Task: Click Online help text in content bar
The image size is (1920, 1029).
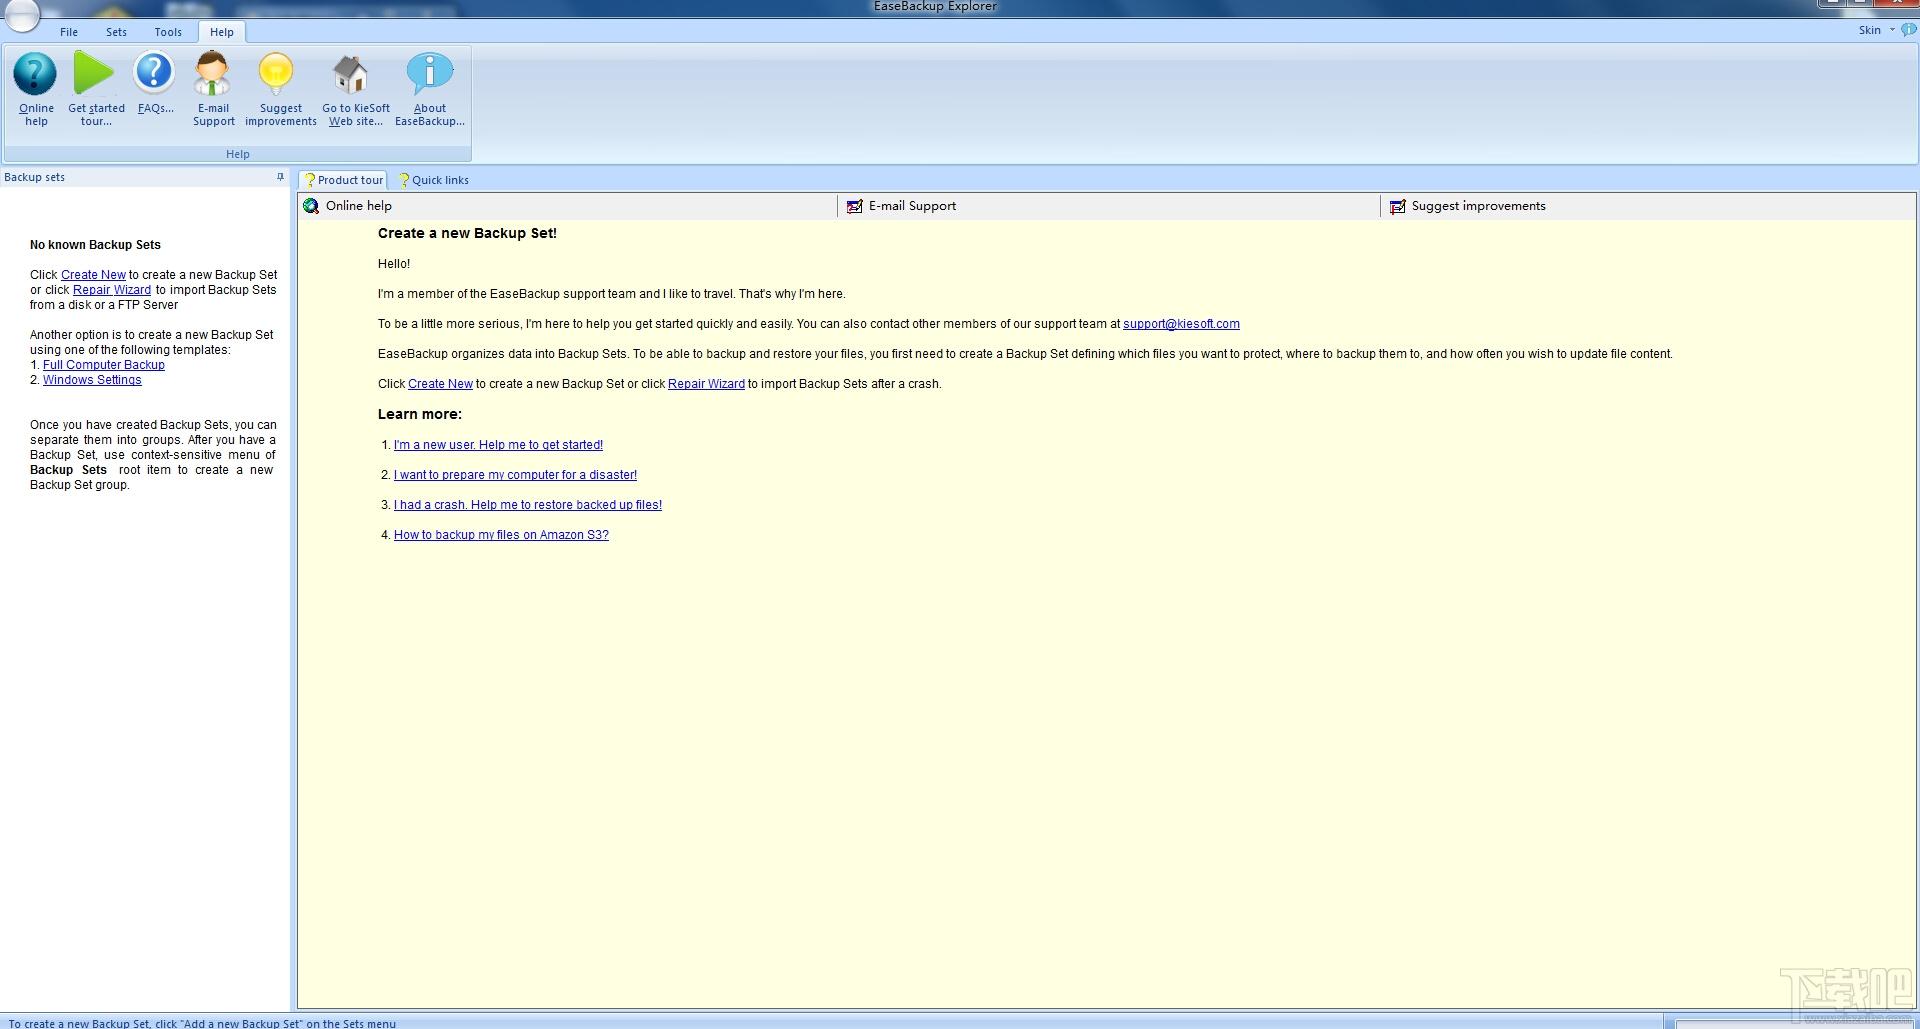Action: click(x=359, y=206)
